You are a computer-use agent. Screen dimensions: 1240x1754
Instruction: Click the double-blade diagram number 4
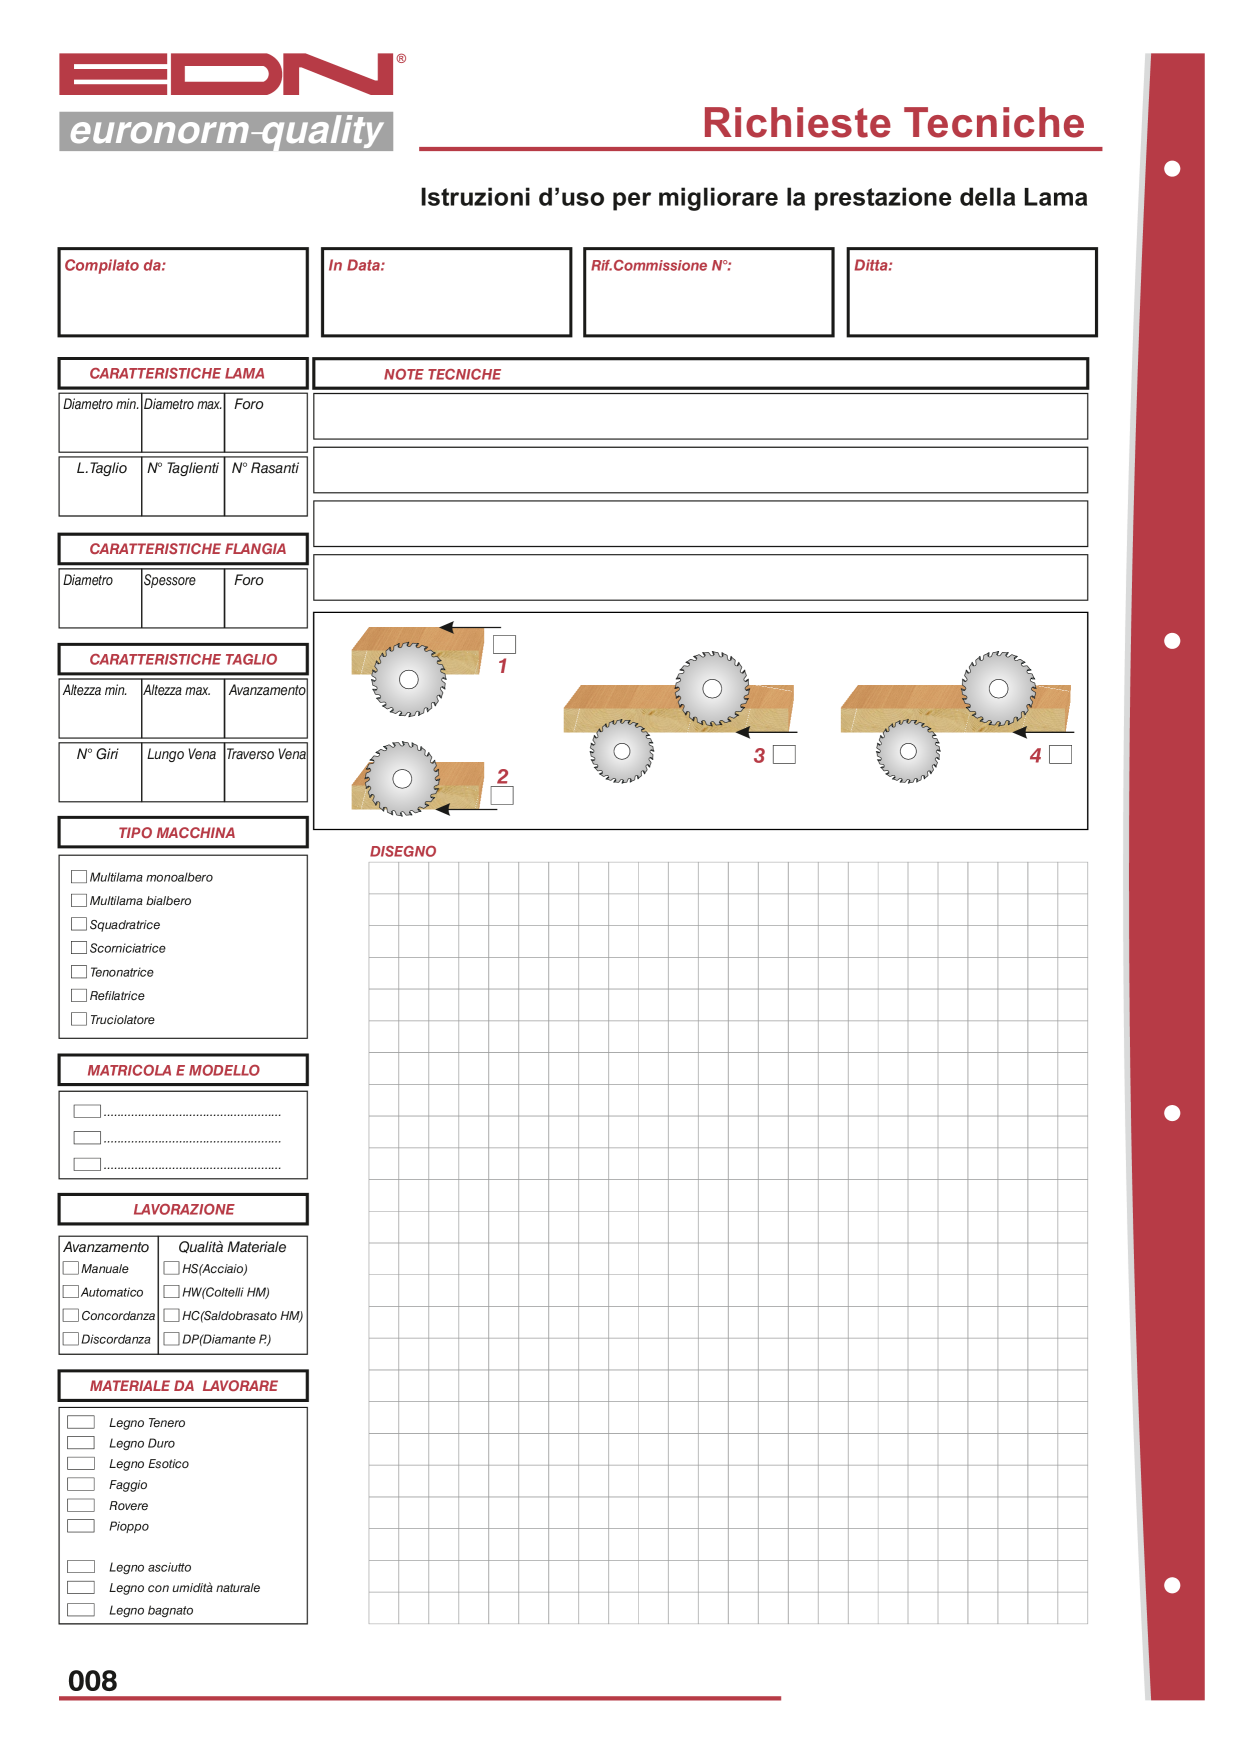click(x=956, y=717)
